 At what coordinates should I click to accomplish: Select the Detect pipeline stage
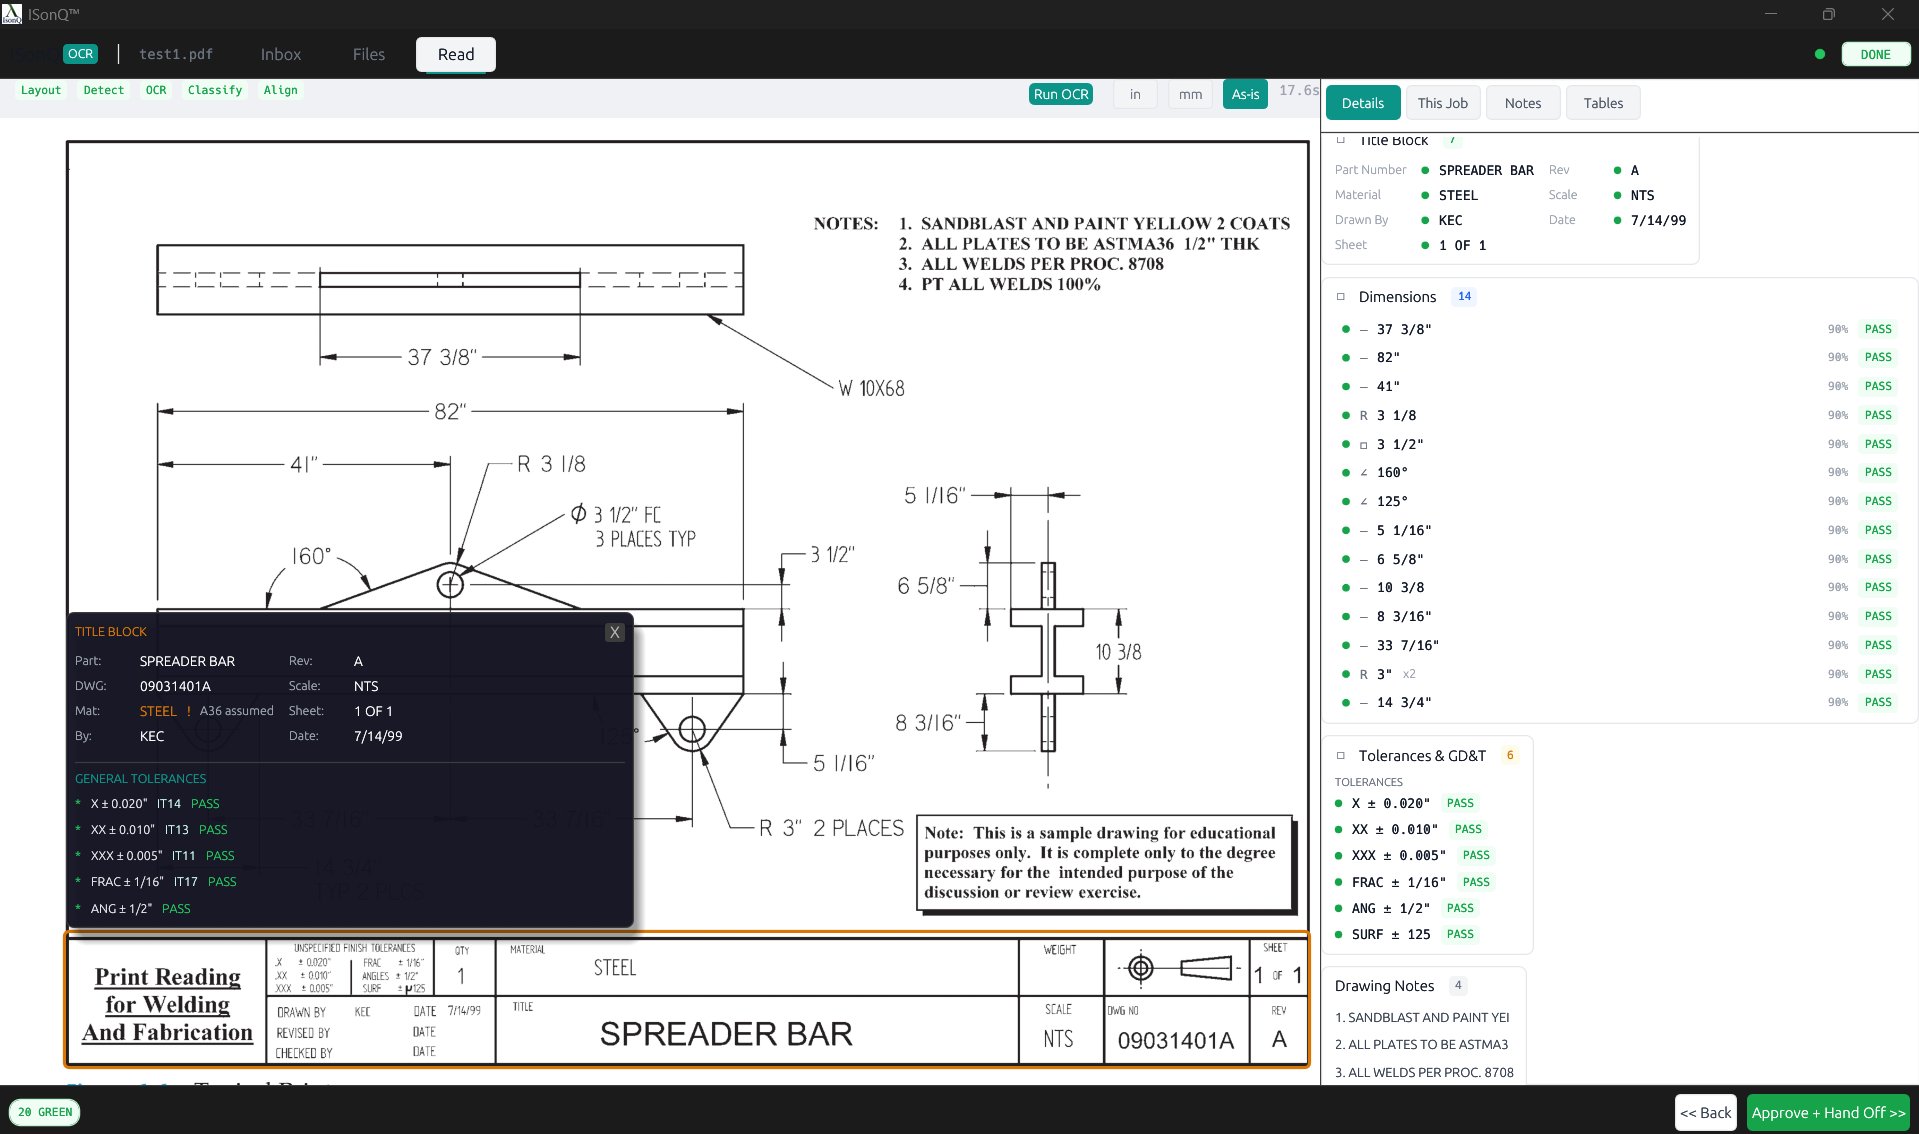pyautogui.click(x=104, y=90)
